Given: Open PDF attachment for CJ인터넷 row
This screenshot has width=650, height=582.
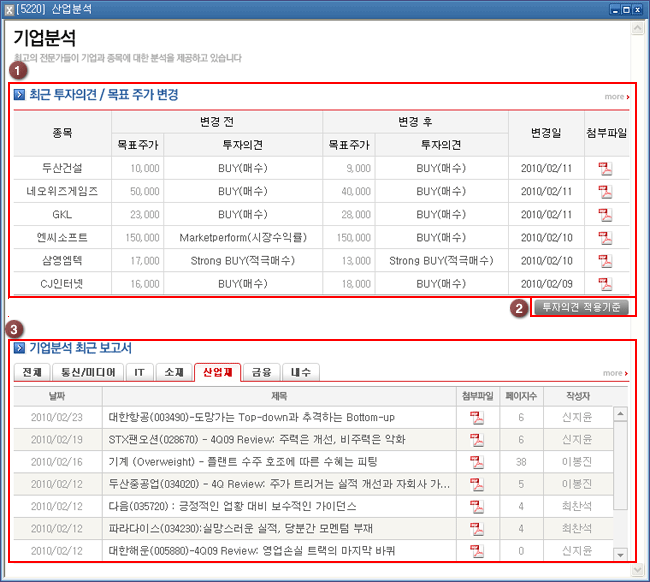Looking at the screenshot, I should pos(605,284).
